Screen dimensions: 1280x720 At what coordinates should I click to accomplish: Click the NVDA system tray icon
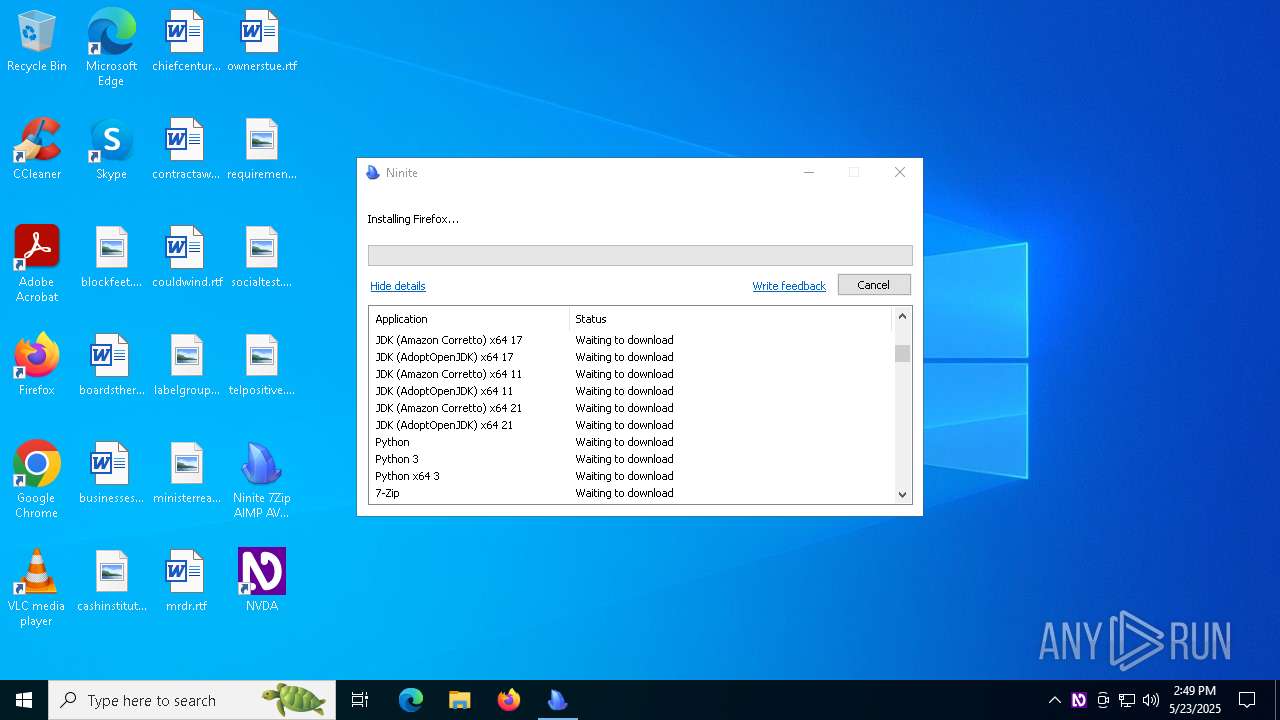point(1079,700)
